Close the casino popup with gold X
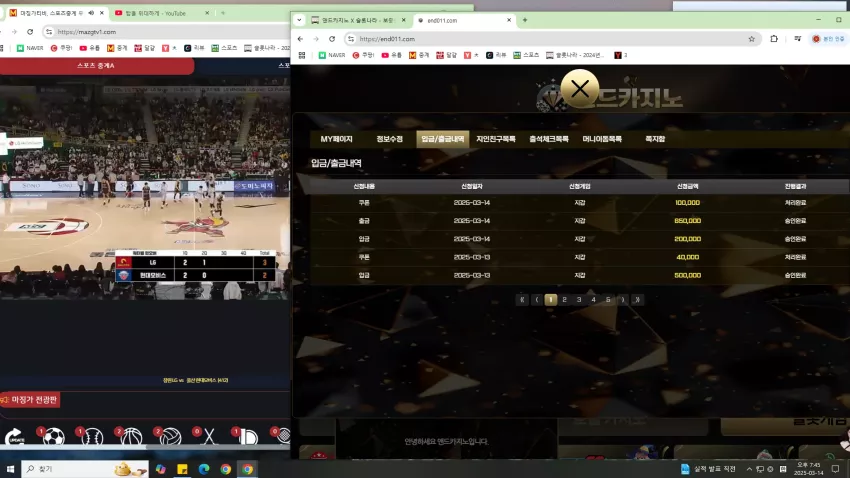850x478 pixels. [579, 89]
